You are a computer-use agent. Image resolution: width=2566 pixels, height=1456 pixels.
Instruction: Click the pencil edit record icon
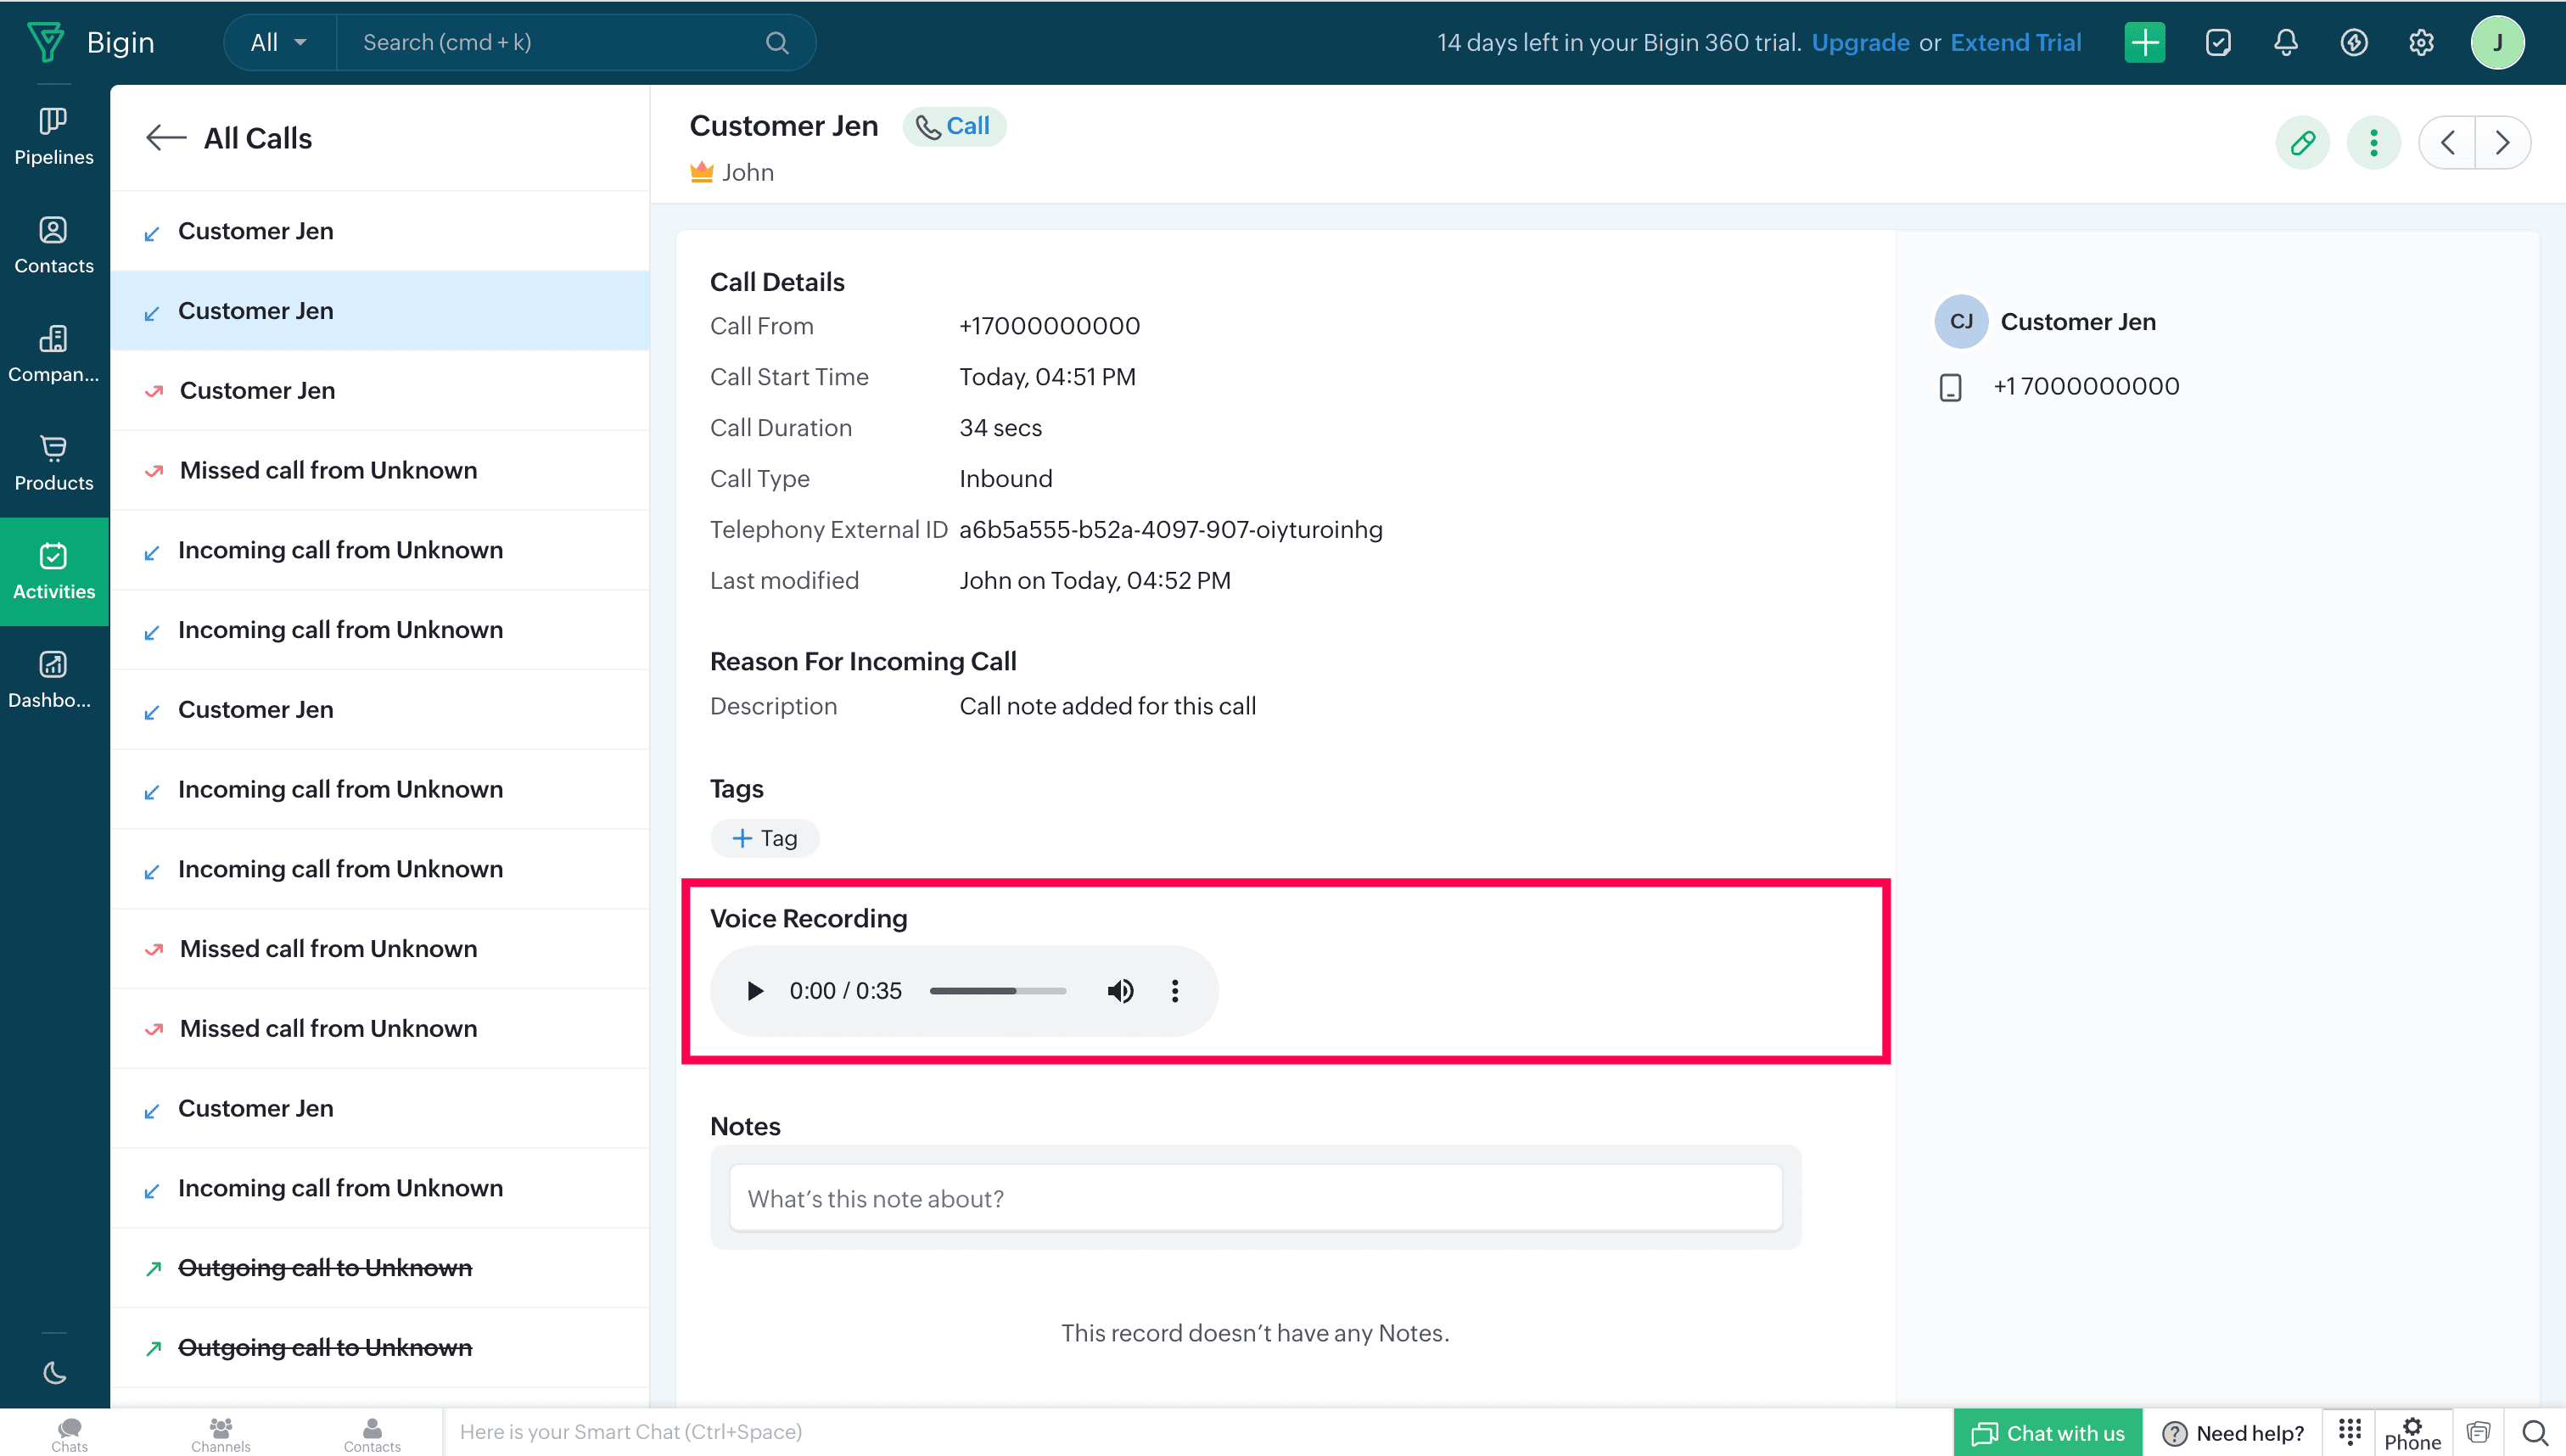pyautogui.click(x=2302, y=143)
